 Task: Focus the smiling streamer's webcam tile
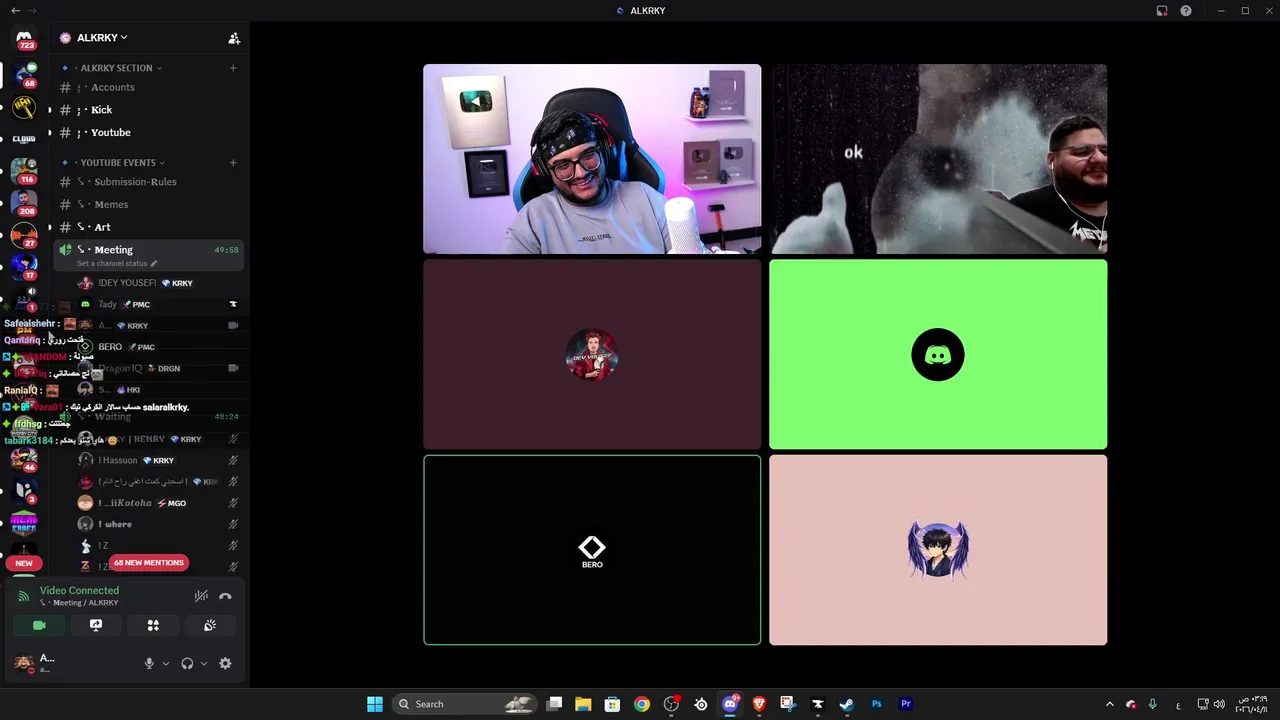point(592,159)
